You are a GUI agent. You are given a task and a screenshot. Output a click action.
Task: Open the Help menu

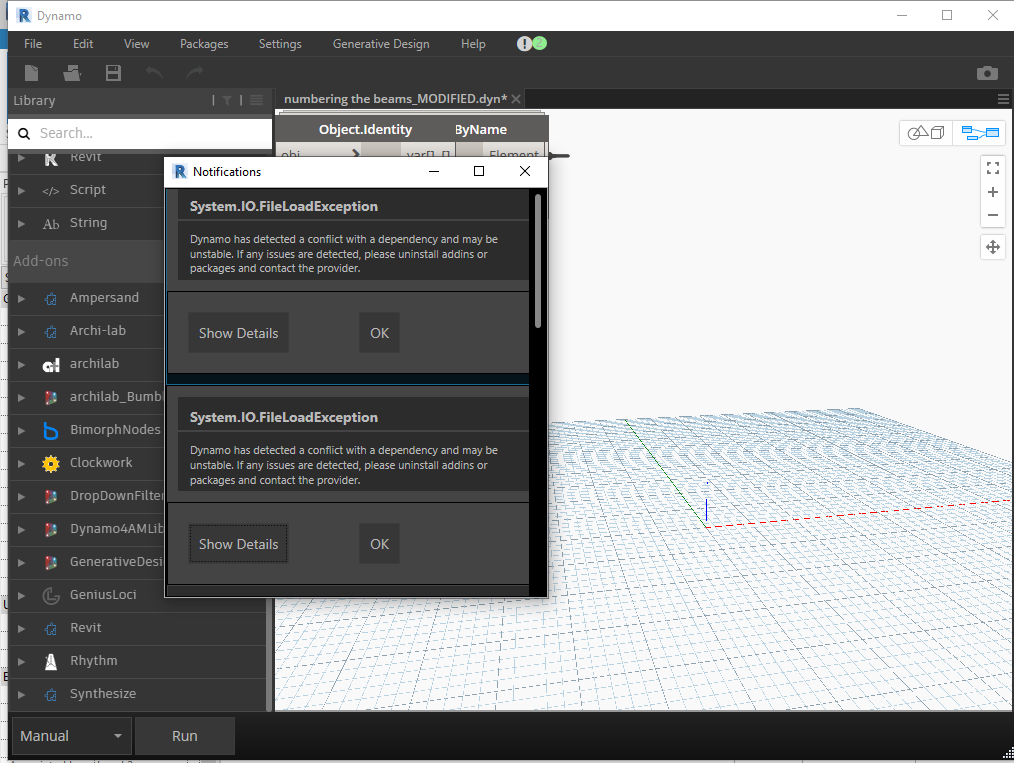point(473,44)
